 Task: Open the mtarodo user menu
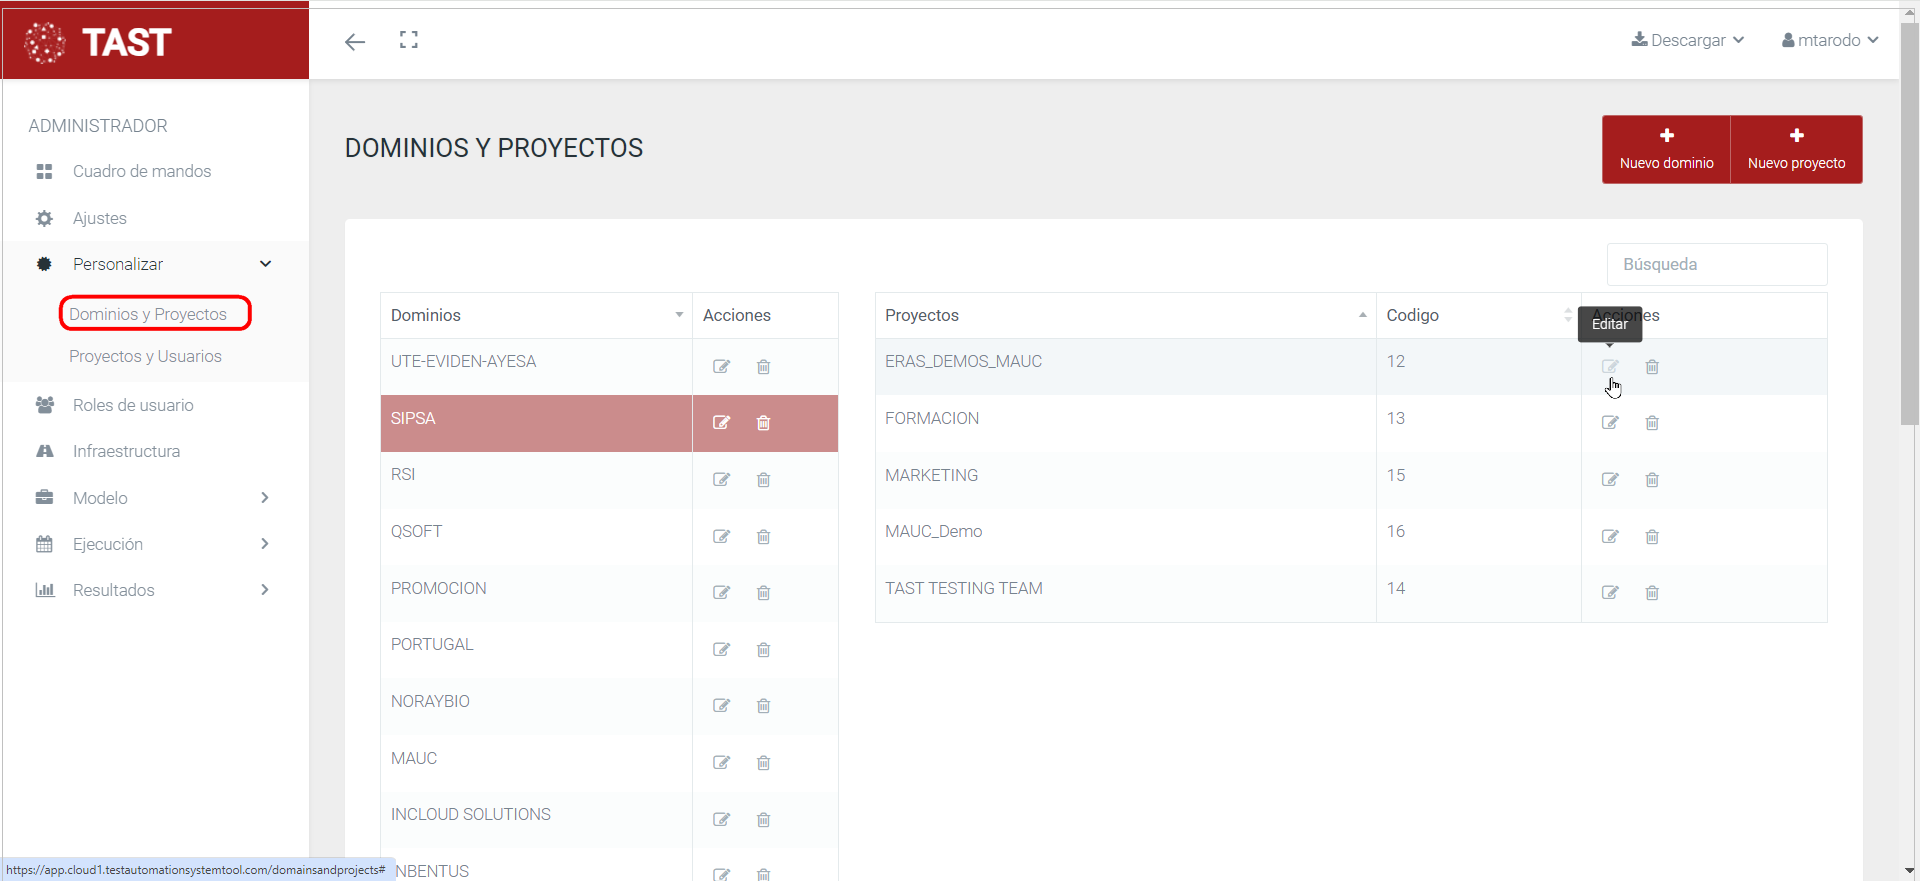[x=1829, y=40]
